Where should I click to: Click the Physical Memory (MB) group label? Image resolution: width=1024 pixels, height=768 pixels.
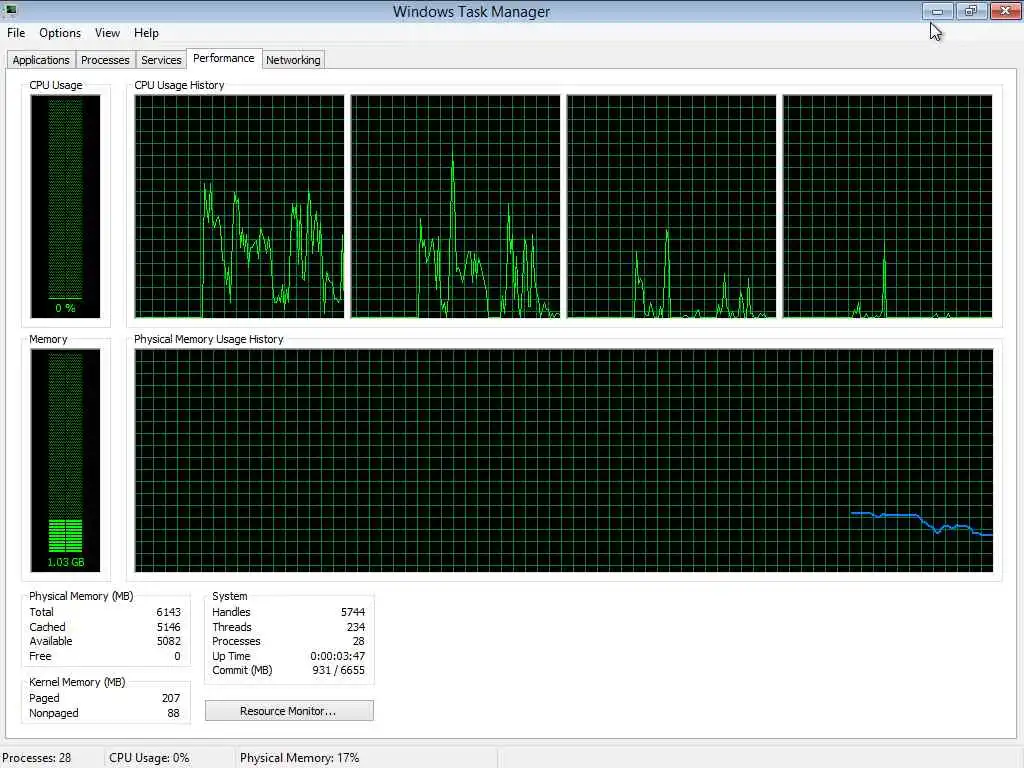(x=81, y=596)
